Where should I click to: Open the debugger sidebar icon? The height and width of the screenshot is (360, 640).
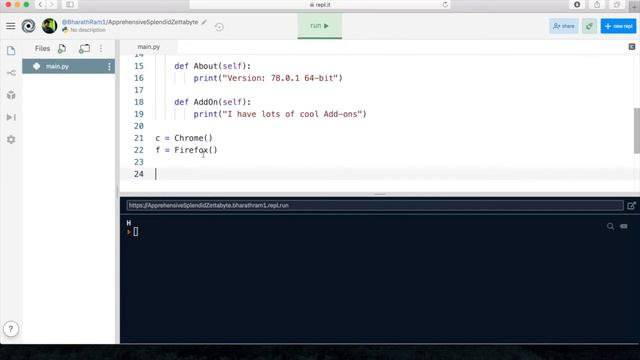[x=11, y=118]
